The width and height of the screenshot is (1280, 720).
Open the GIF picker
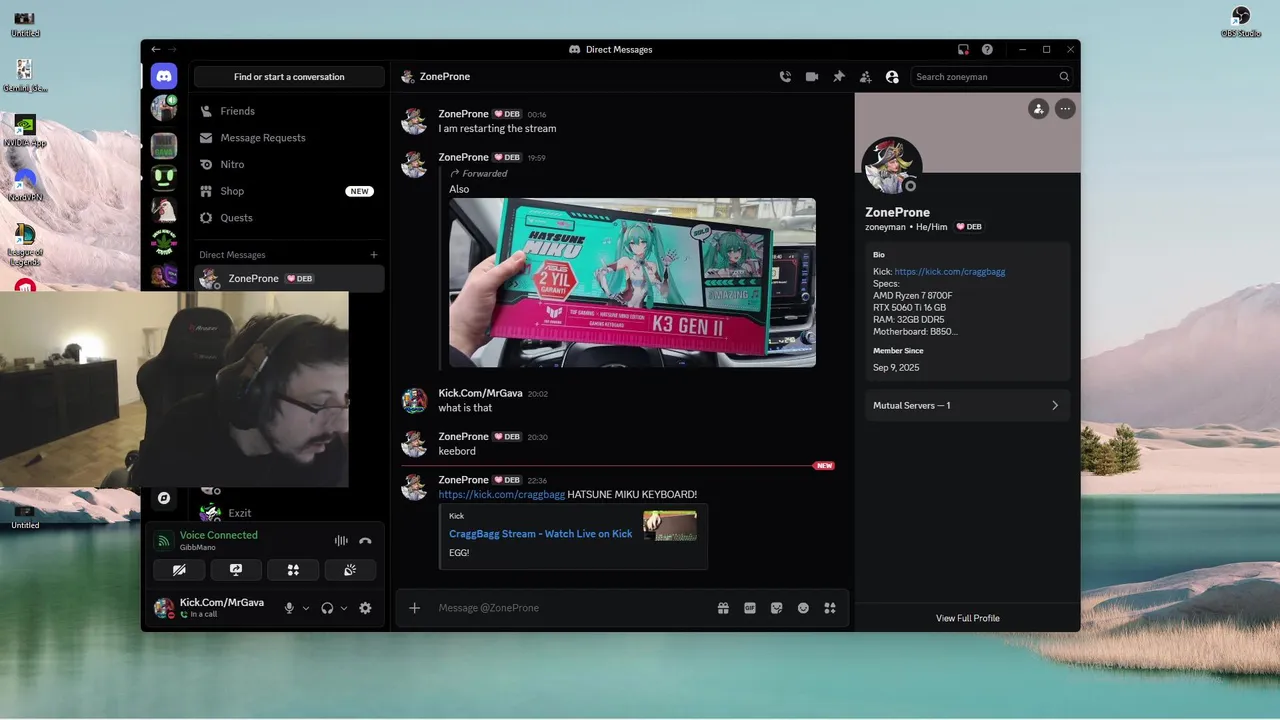click(x=750, y=608)
